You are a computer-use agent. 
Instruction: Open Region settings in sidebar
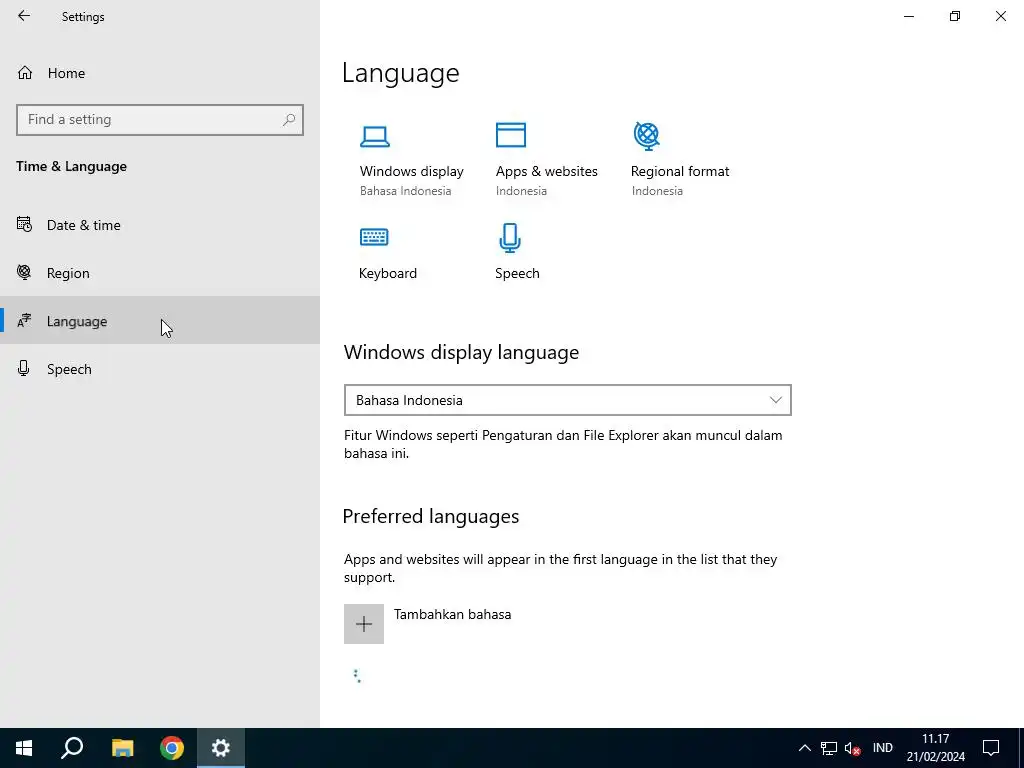pos(159,273)
